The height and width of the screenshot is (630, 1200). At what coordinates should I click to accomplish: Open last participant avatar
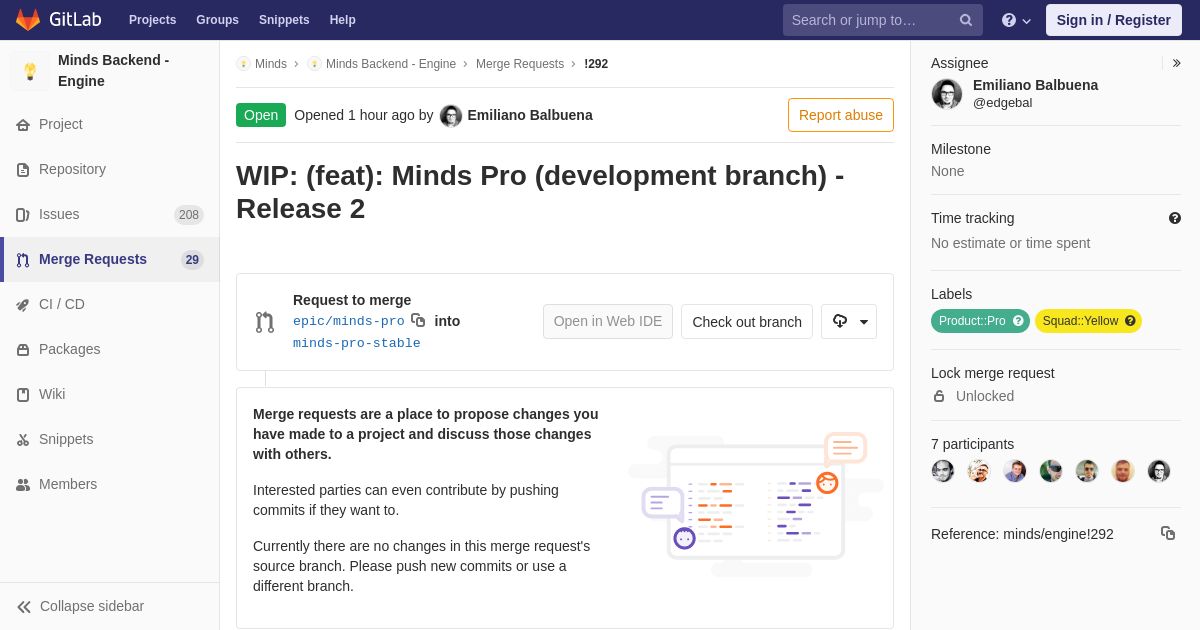tap(1159, 471)
